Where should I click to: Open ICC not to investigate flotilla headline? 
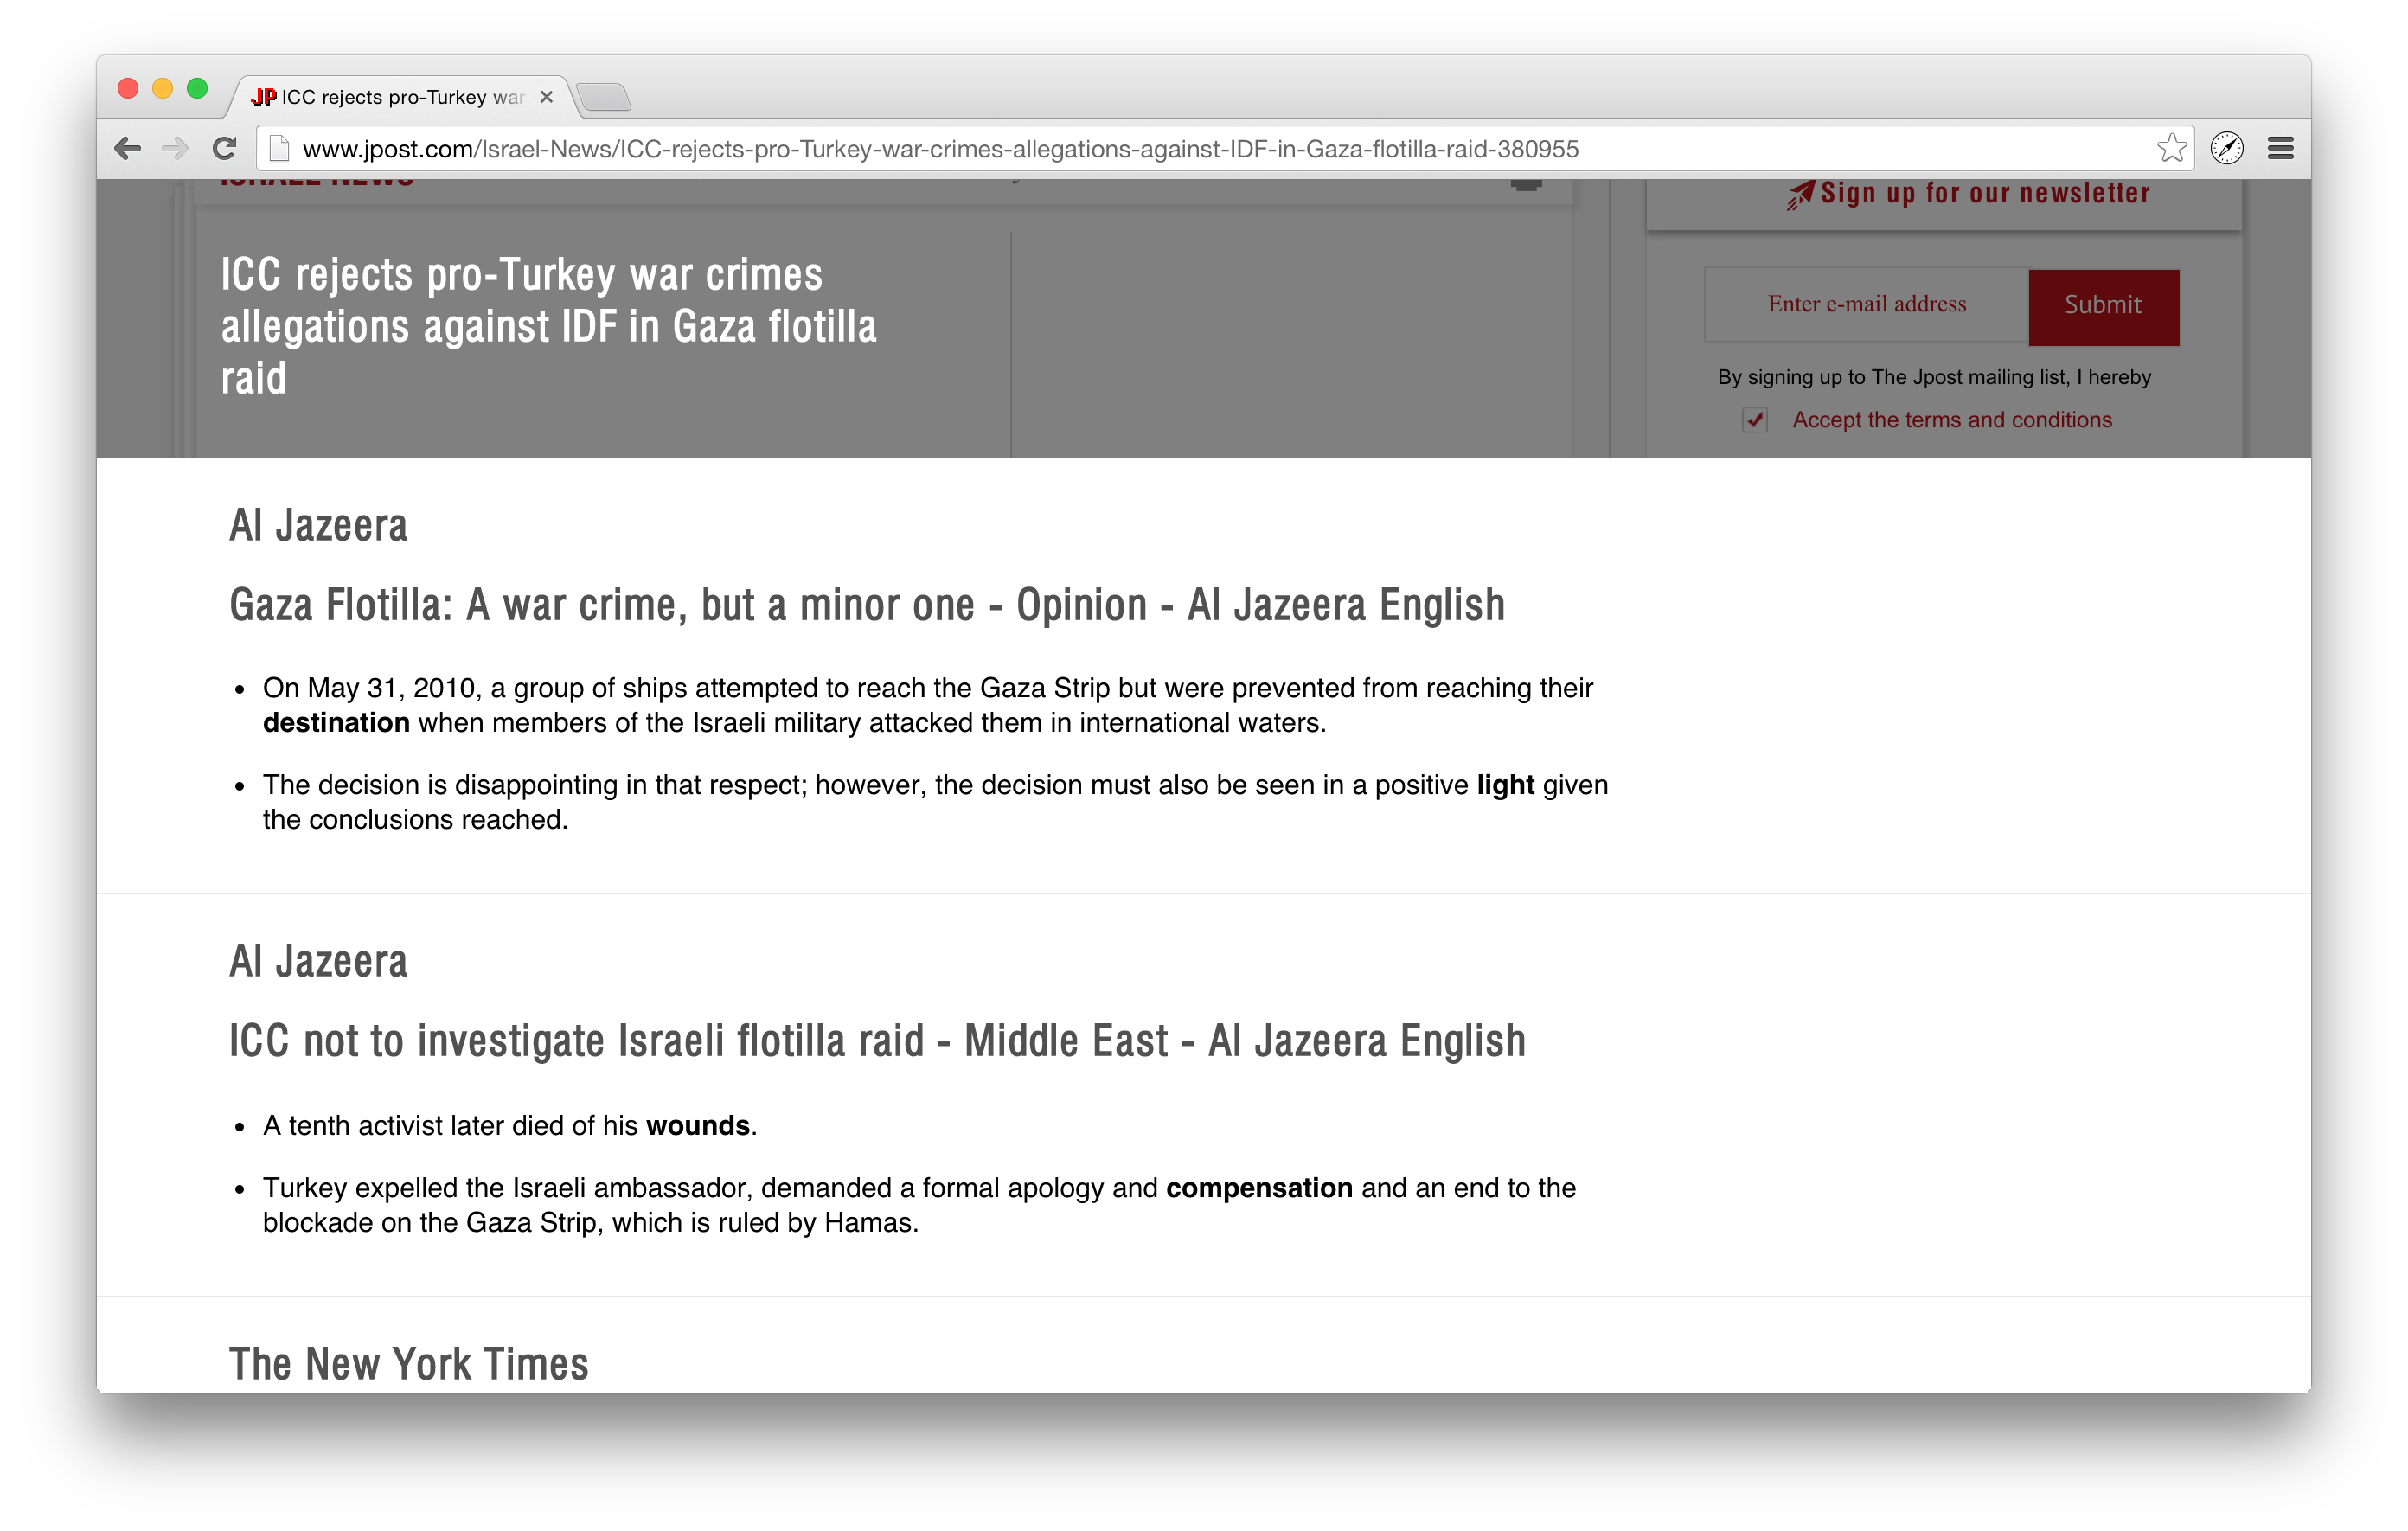point(877,1041)
